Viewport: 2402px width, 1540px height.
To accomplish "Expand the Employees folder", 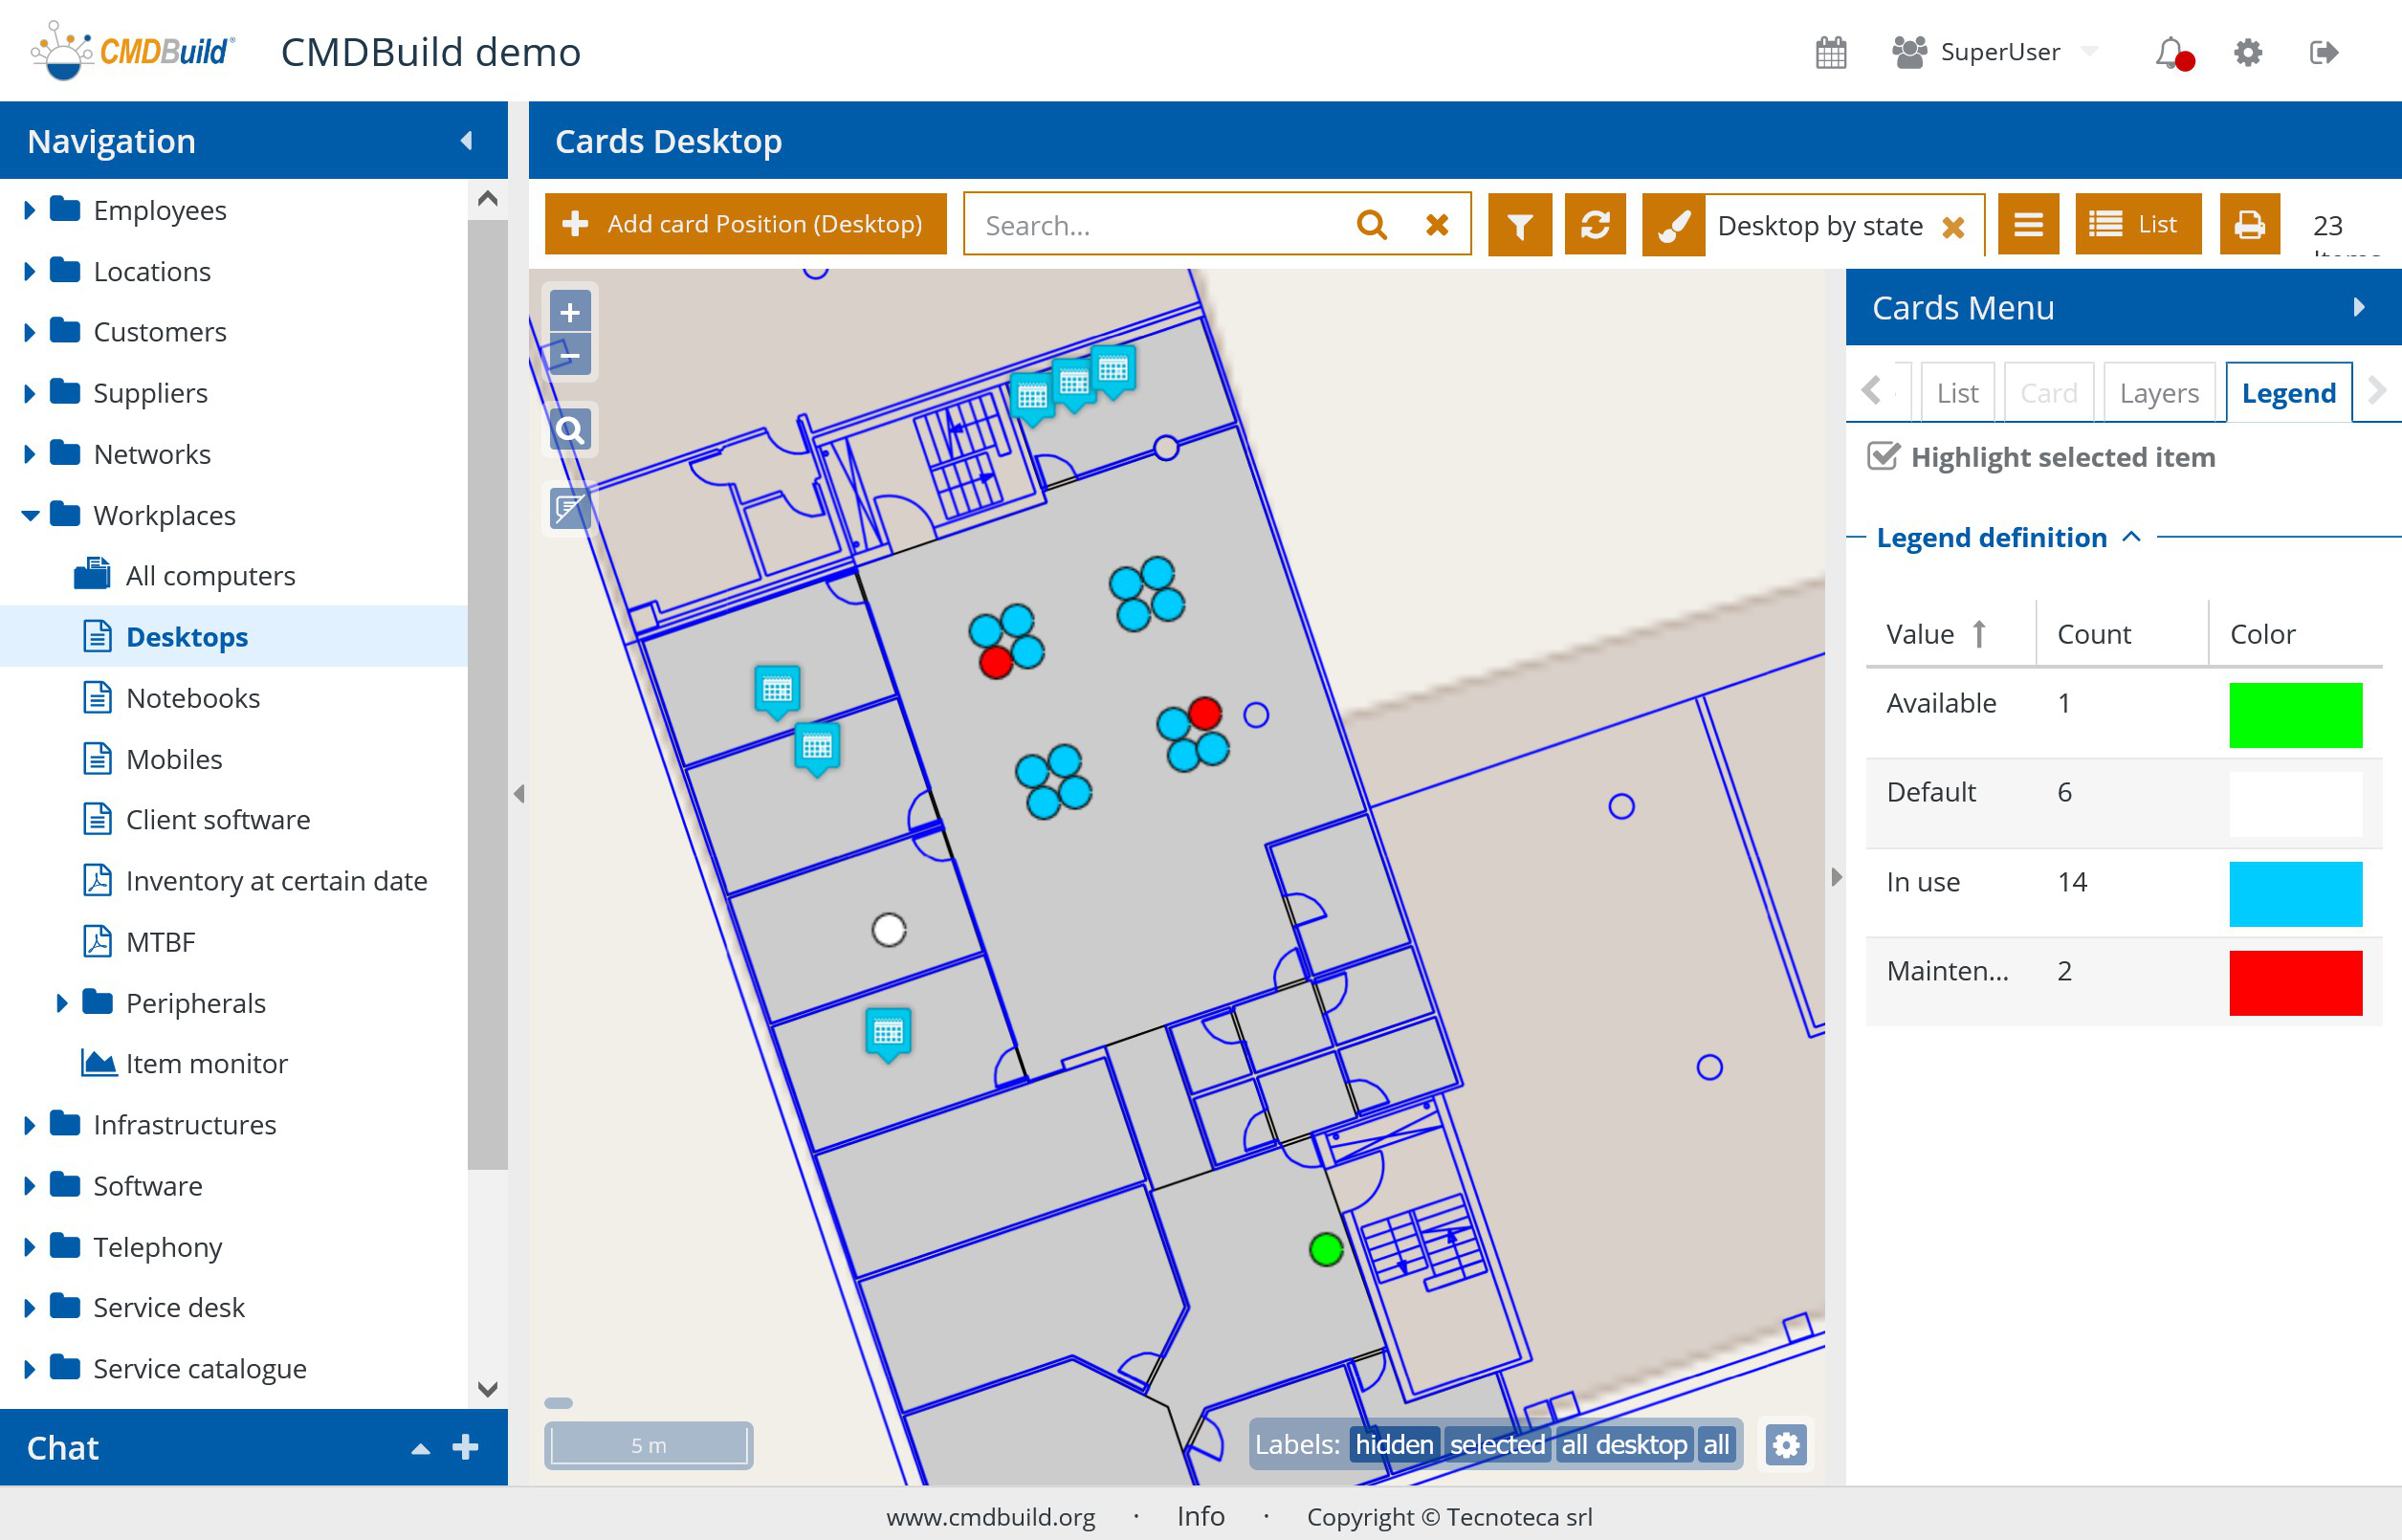I will pos(29,210).
